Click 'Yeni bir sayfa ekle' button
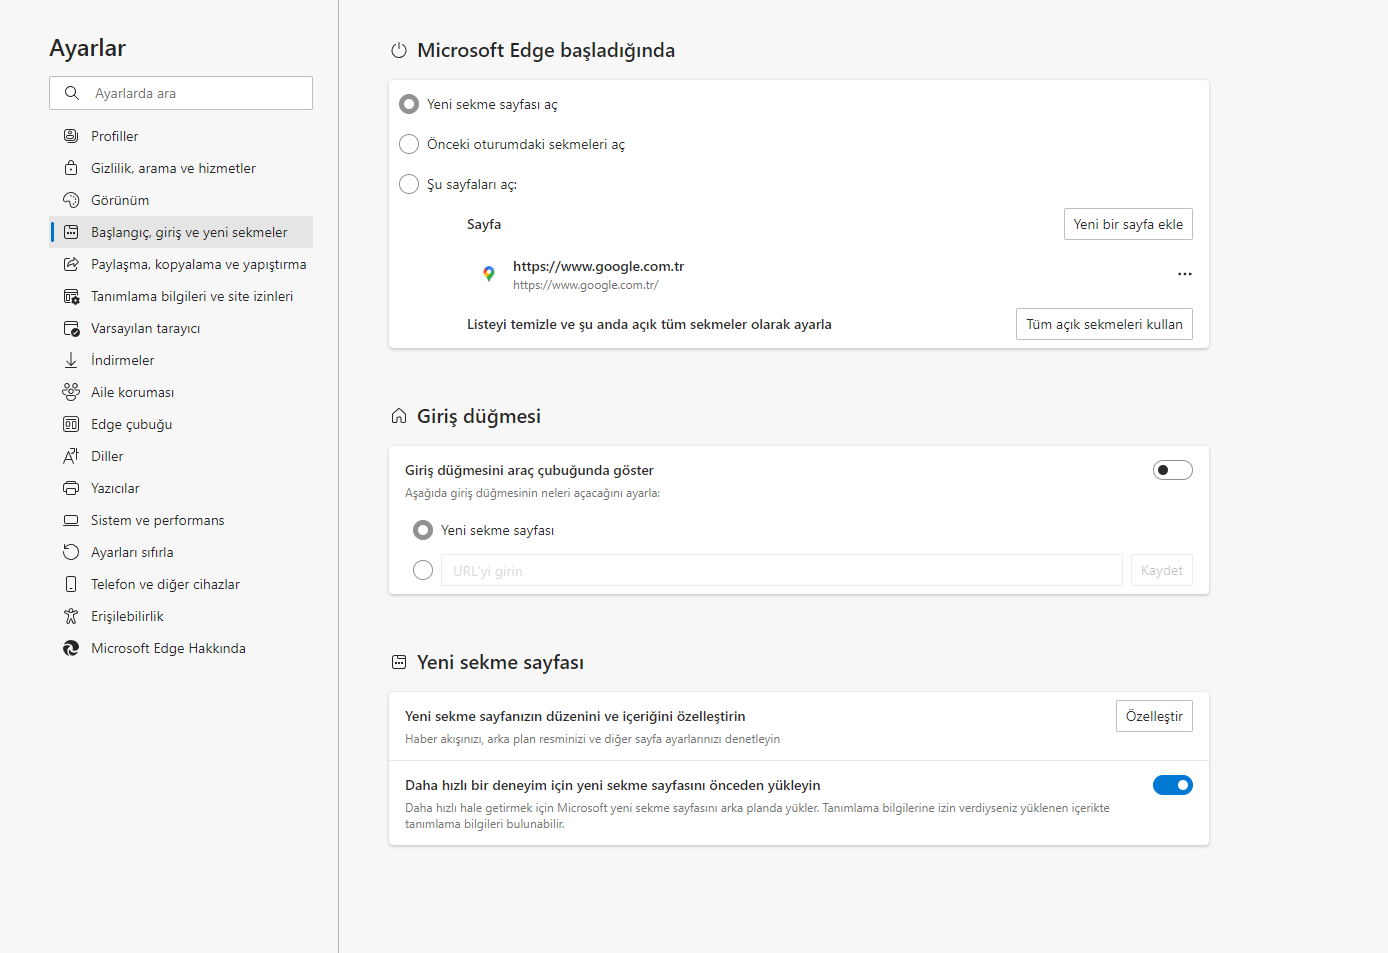 (x=1128, y=224)
